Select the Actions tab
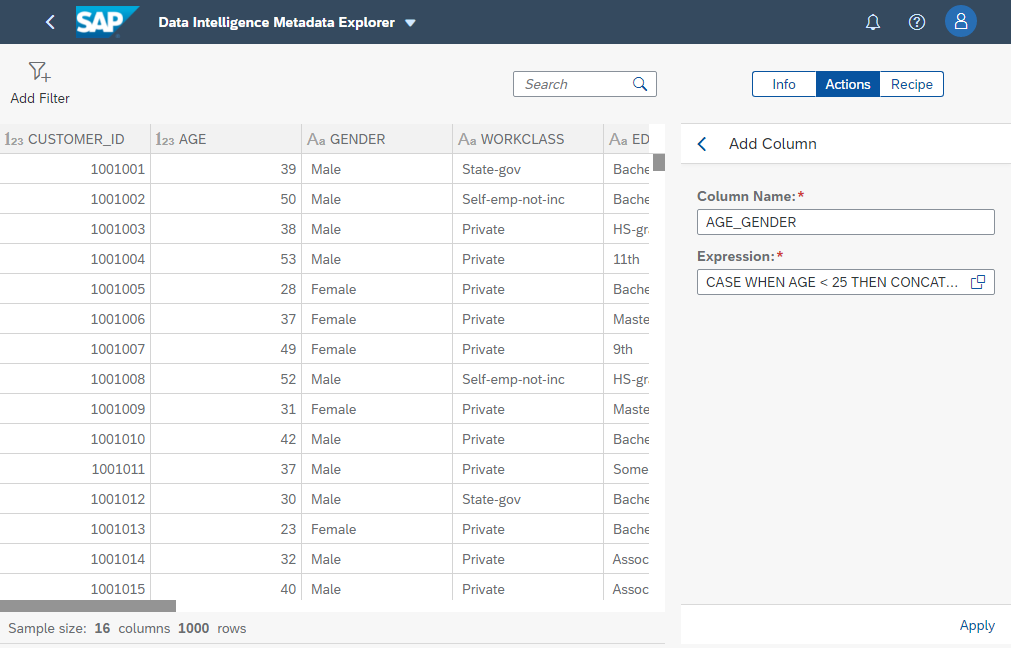The height and width of the screenshot is (648, 1011). coord(847,84)
